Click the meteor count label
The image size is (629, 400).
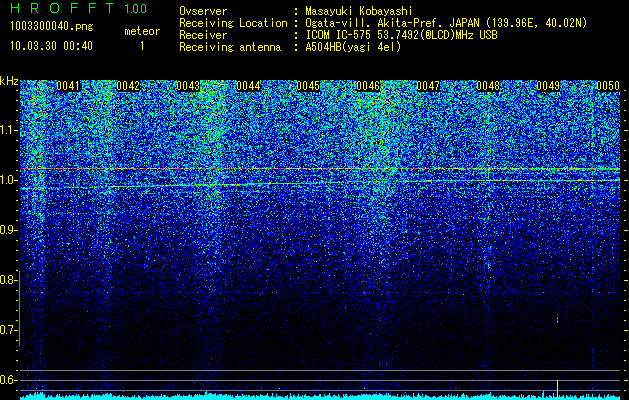coord(142,31)
